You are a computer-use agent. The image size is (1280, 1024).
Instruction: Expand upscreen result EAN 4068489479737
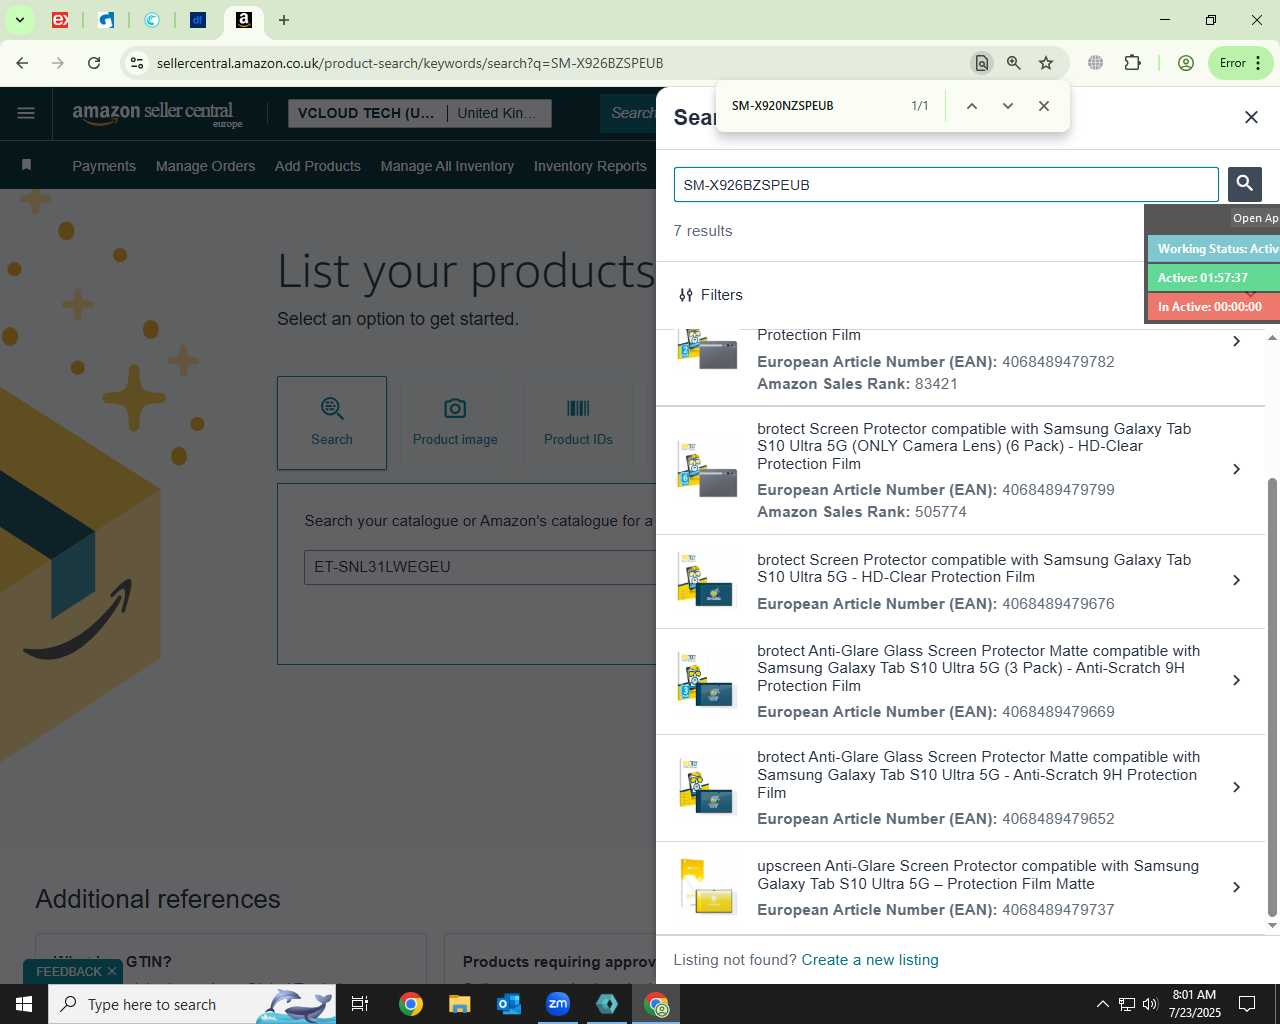[x=1237, y=887]
